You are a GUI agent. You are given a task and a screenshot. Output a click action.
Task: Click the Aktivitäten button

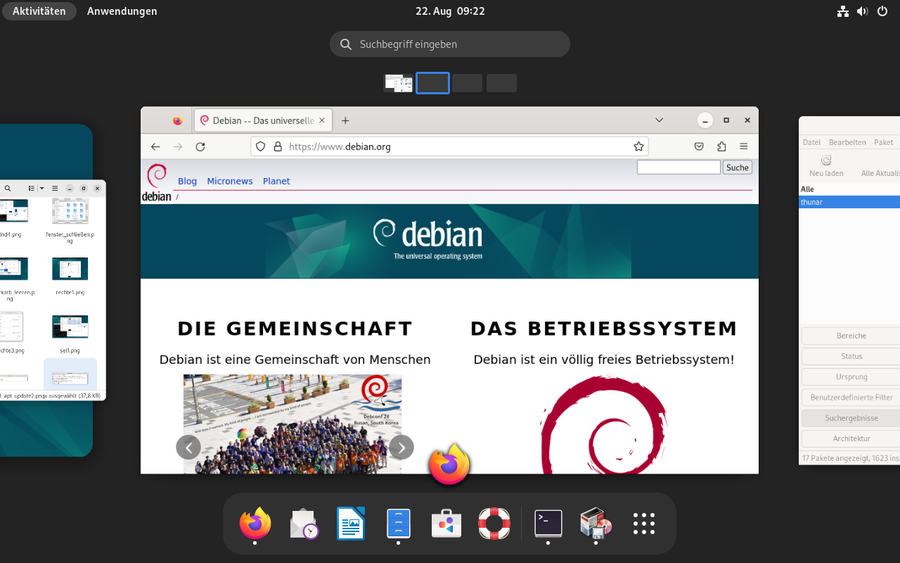pos(39,11)
